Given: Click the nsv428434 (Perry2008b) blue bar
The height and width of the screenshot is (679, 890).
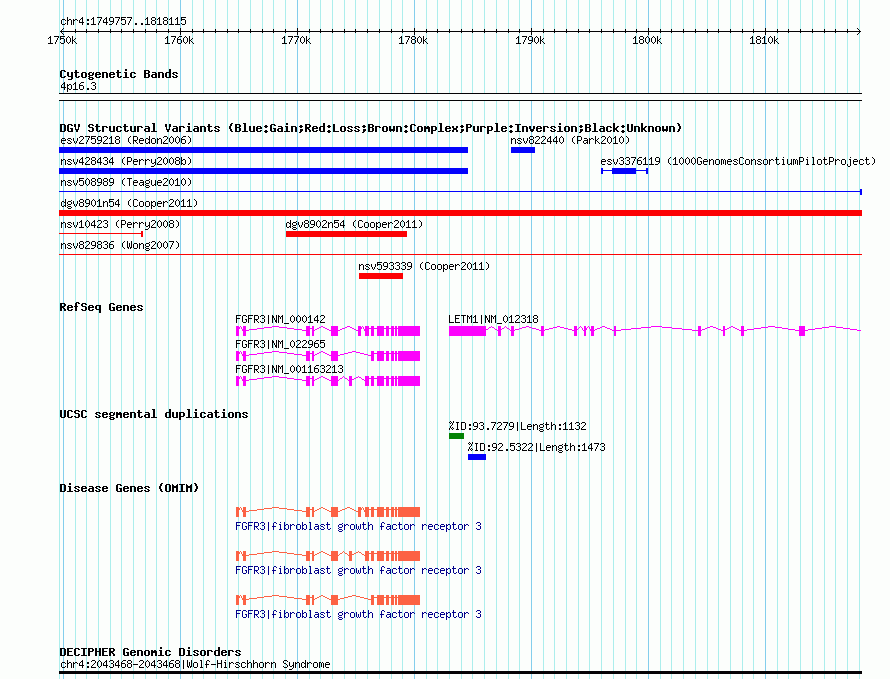Looking at the screenshot, I should (263, 171).
